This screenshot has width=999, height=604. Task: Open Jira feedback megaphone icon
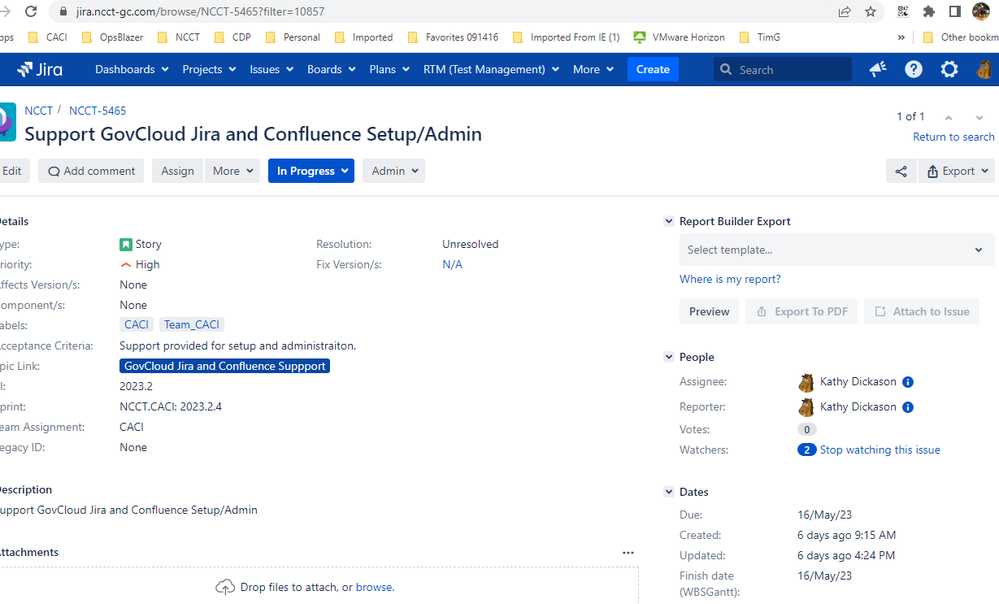coord(878,69)
